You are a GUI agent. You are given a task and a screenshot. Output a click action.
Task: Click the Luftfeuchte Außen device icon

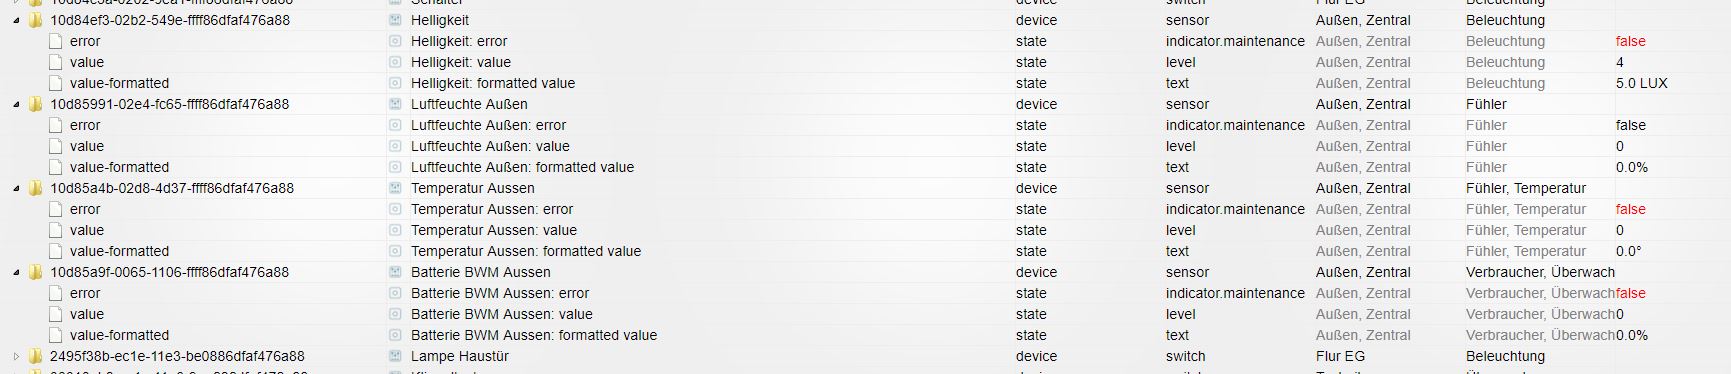click(395, 104)
